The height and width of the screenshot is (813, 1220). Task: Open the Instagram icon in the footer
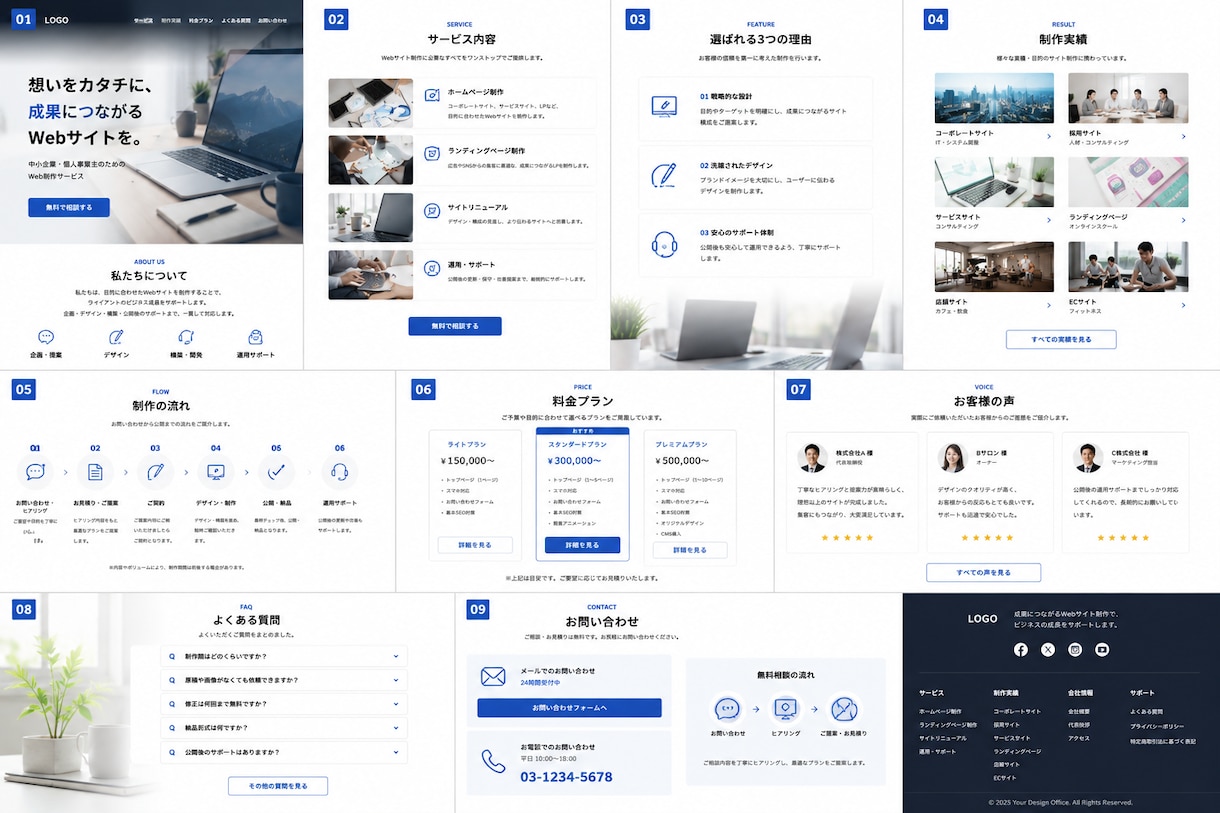tap(1075, 649)
